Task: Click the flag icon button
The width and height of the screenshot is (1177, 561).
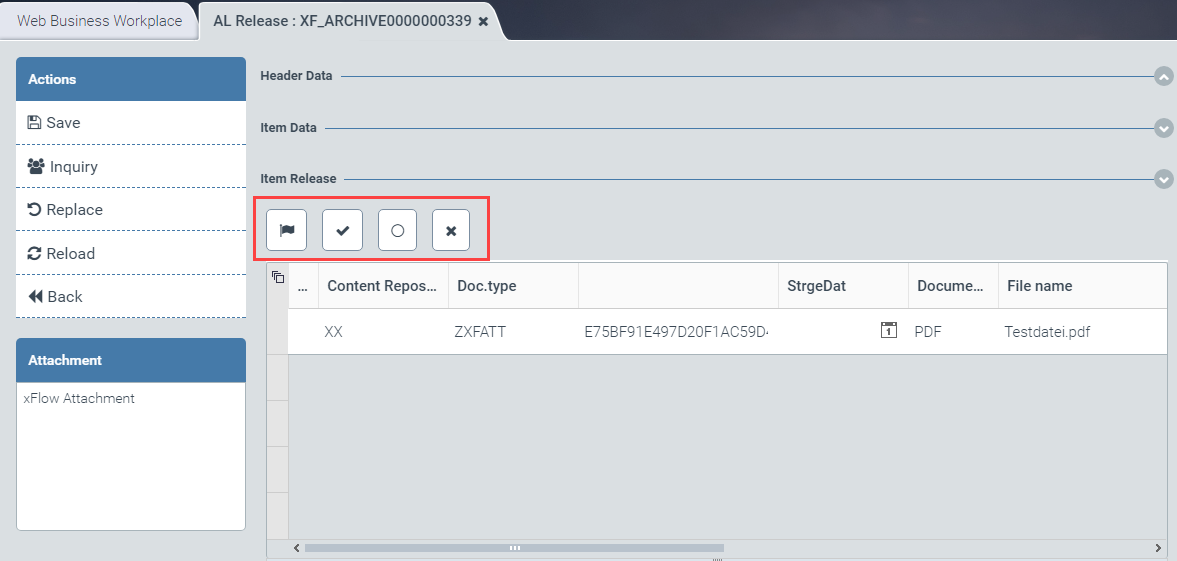Action: (287, 230)
